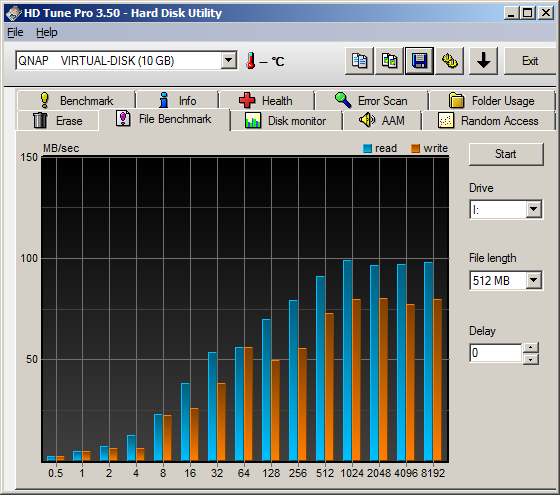Expand the QNAP VIRTUAL-DISK drive selector dropdown
Viewport: 560px width, 495px height.
tap(228, 60)
